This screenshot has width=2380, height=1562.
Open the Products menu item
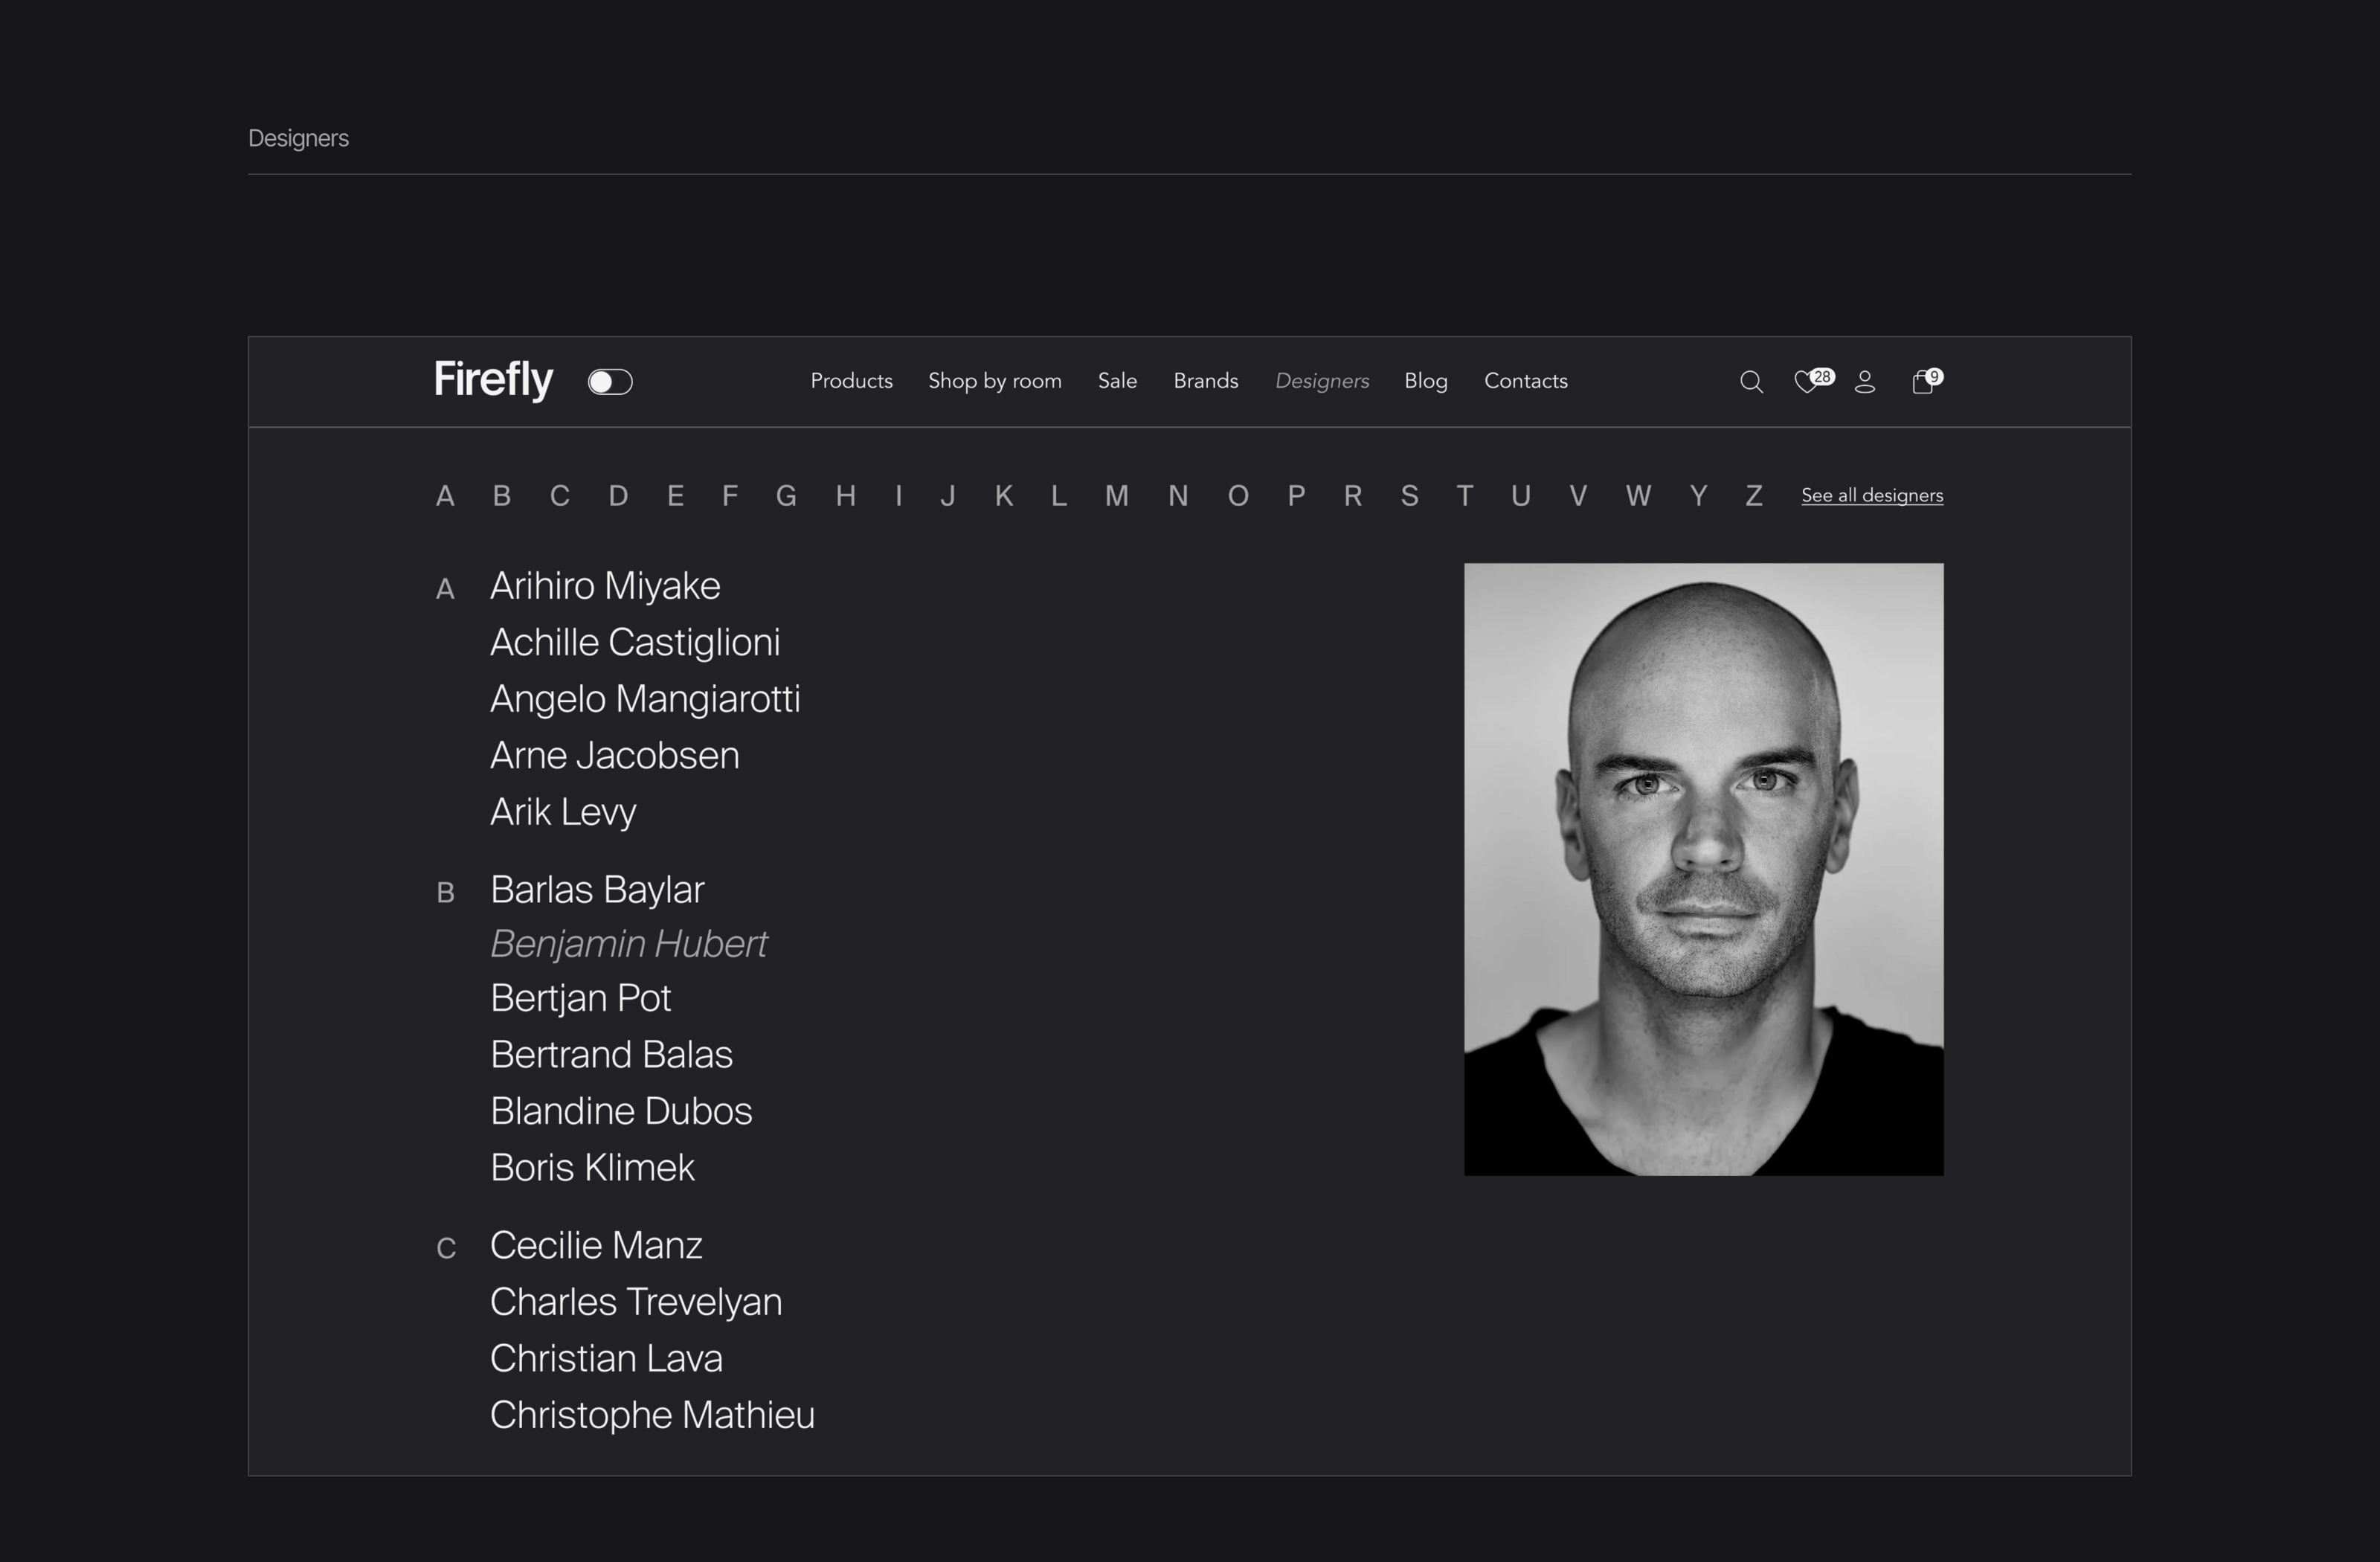pyautogui.click(x=851, y=381)
